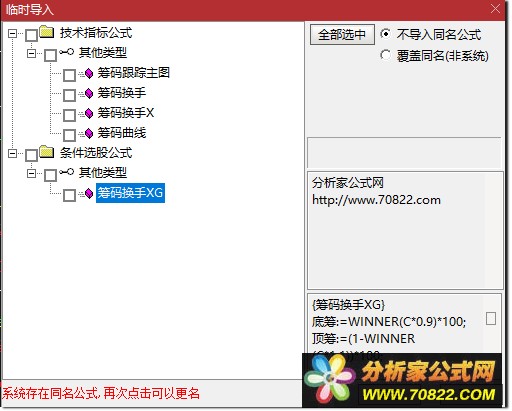Click the purple diamond icon of 筹码换手X
Viewport: 512px width, 411px height.
click(x=89, y=113)
